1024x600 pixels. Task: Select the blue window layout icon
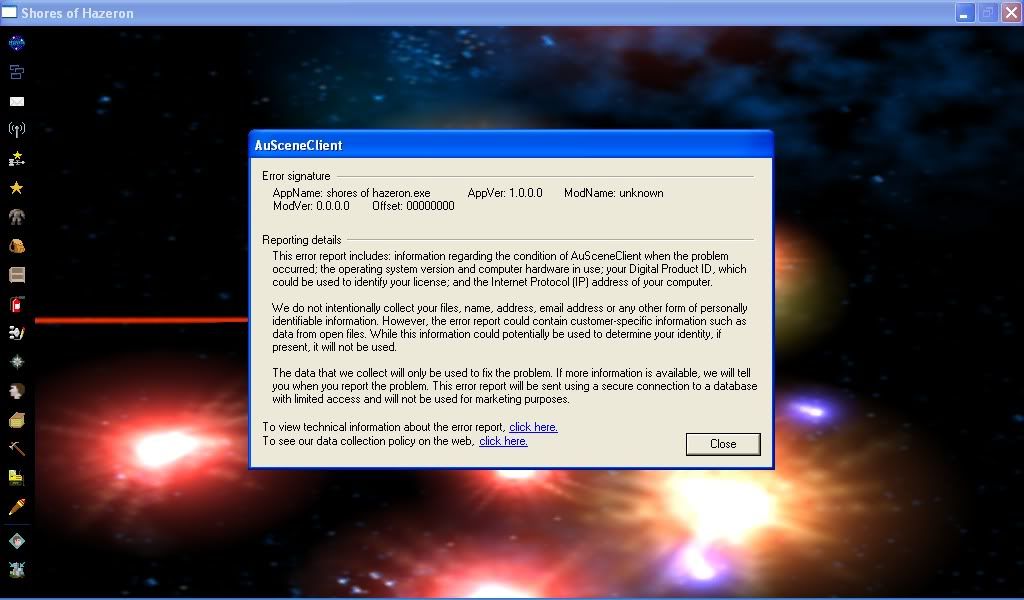click(x=16, y=72)
